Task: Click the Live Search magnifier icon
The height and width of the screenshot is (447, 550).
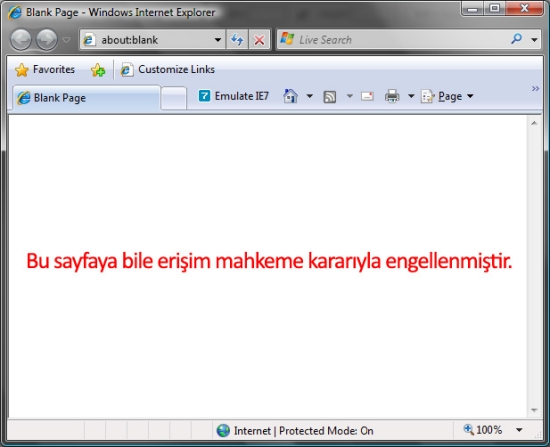Action: (516, 39)
